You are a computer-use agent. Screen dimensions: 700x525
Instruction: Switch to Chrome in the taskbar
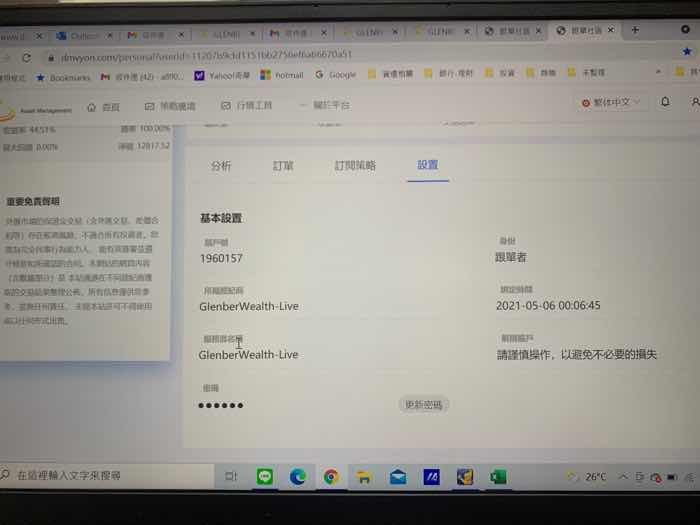(x=331, y=477)
